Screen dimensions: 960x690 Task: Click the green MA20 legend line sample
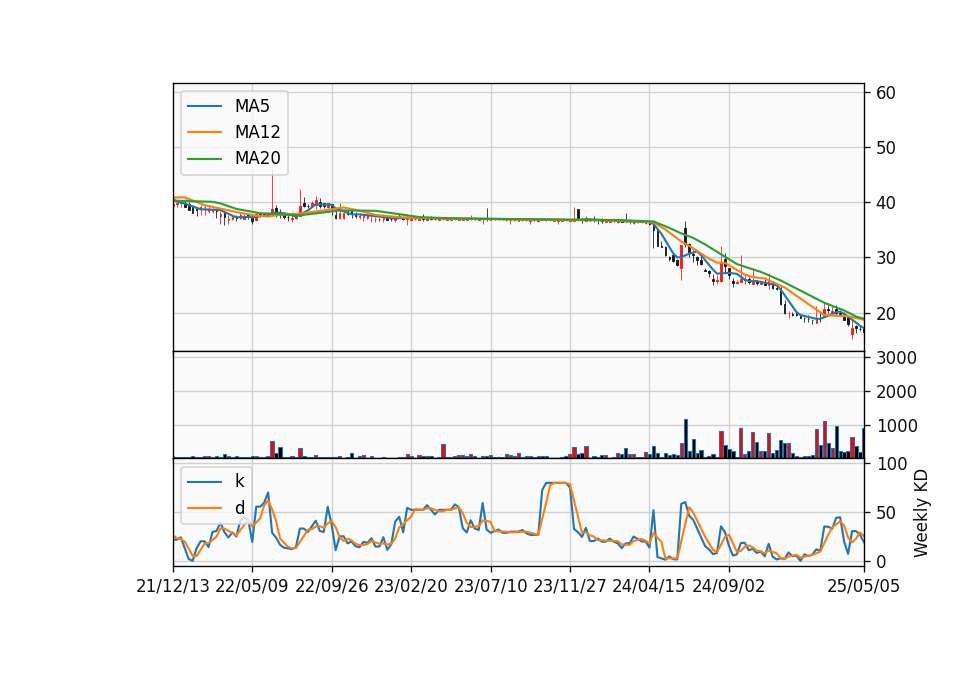click(204, 159)
